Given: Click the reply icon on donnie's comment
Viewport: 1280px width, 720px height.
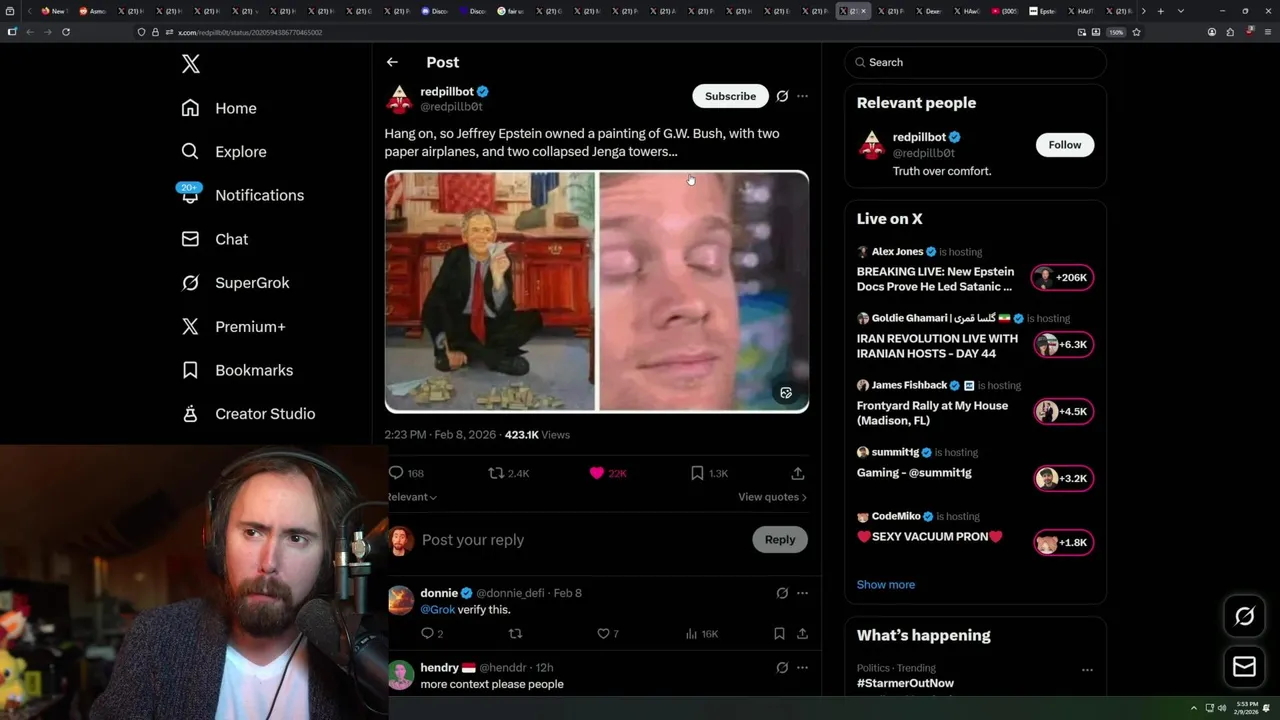Looking at the screenshot, I should click(427, 634).
